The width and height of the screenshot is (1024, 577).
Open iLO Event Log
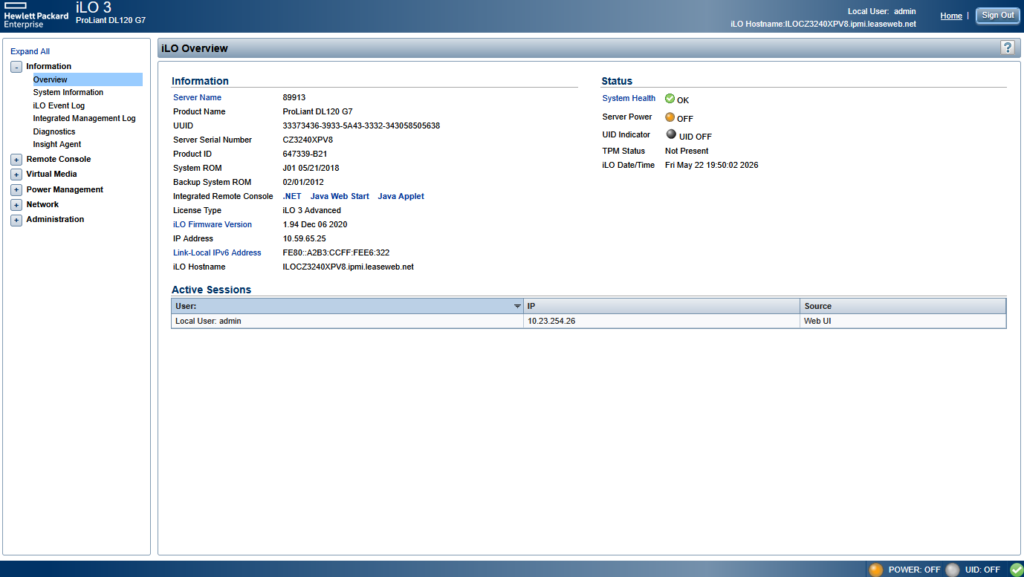(59, 106)
